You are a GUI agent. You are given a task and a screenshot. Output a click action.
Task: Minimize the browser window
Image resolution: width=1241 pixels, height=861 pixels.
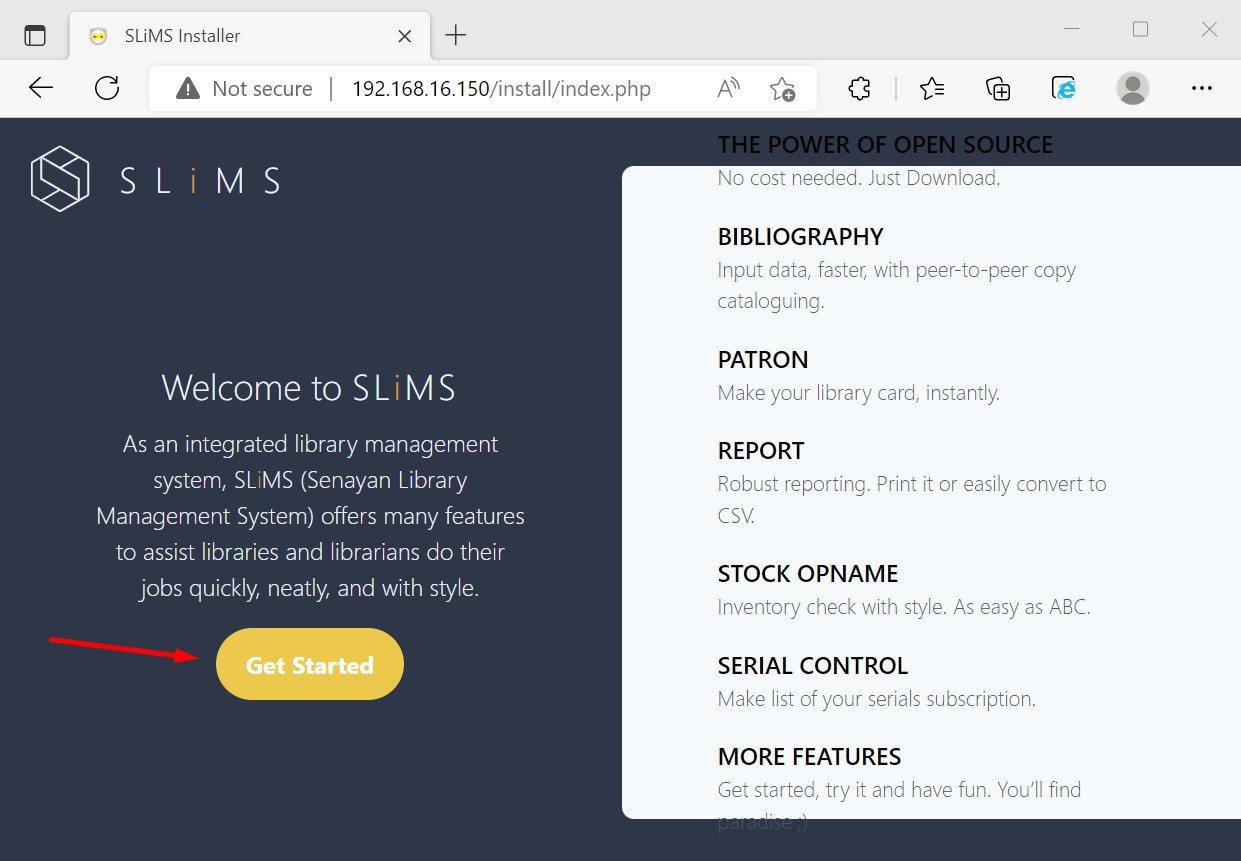point(1071,30)
